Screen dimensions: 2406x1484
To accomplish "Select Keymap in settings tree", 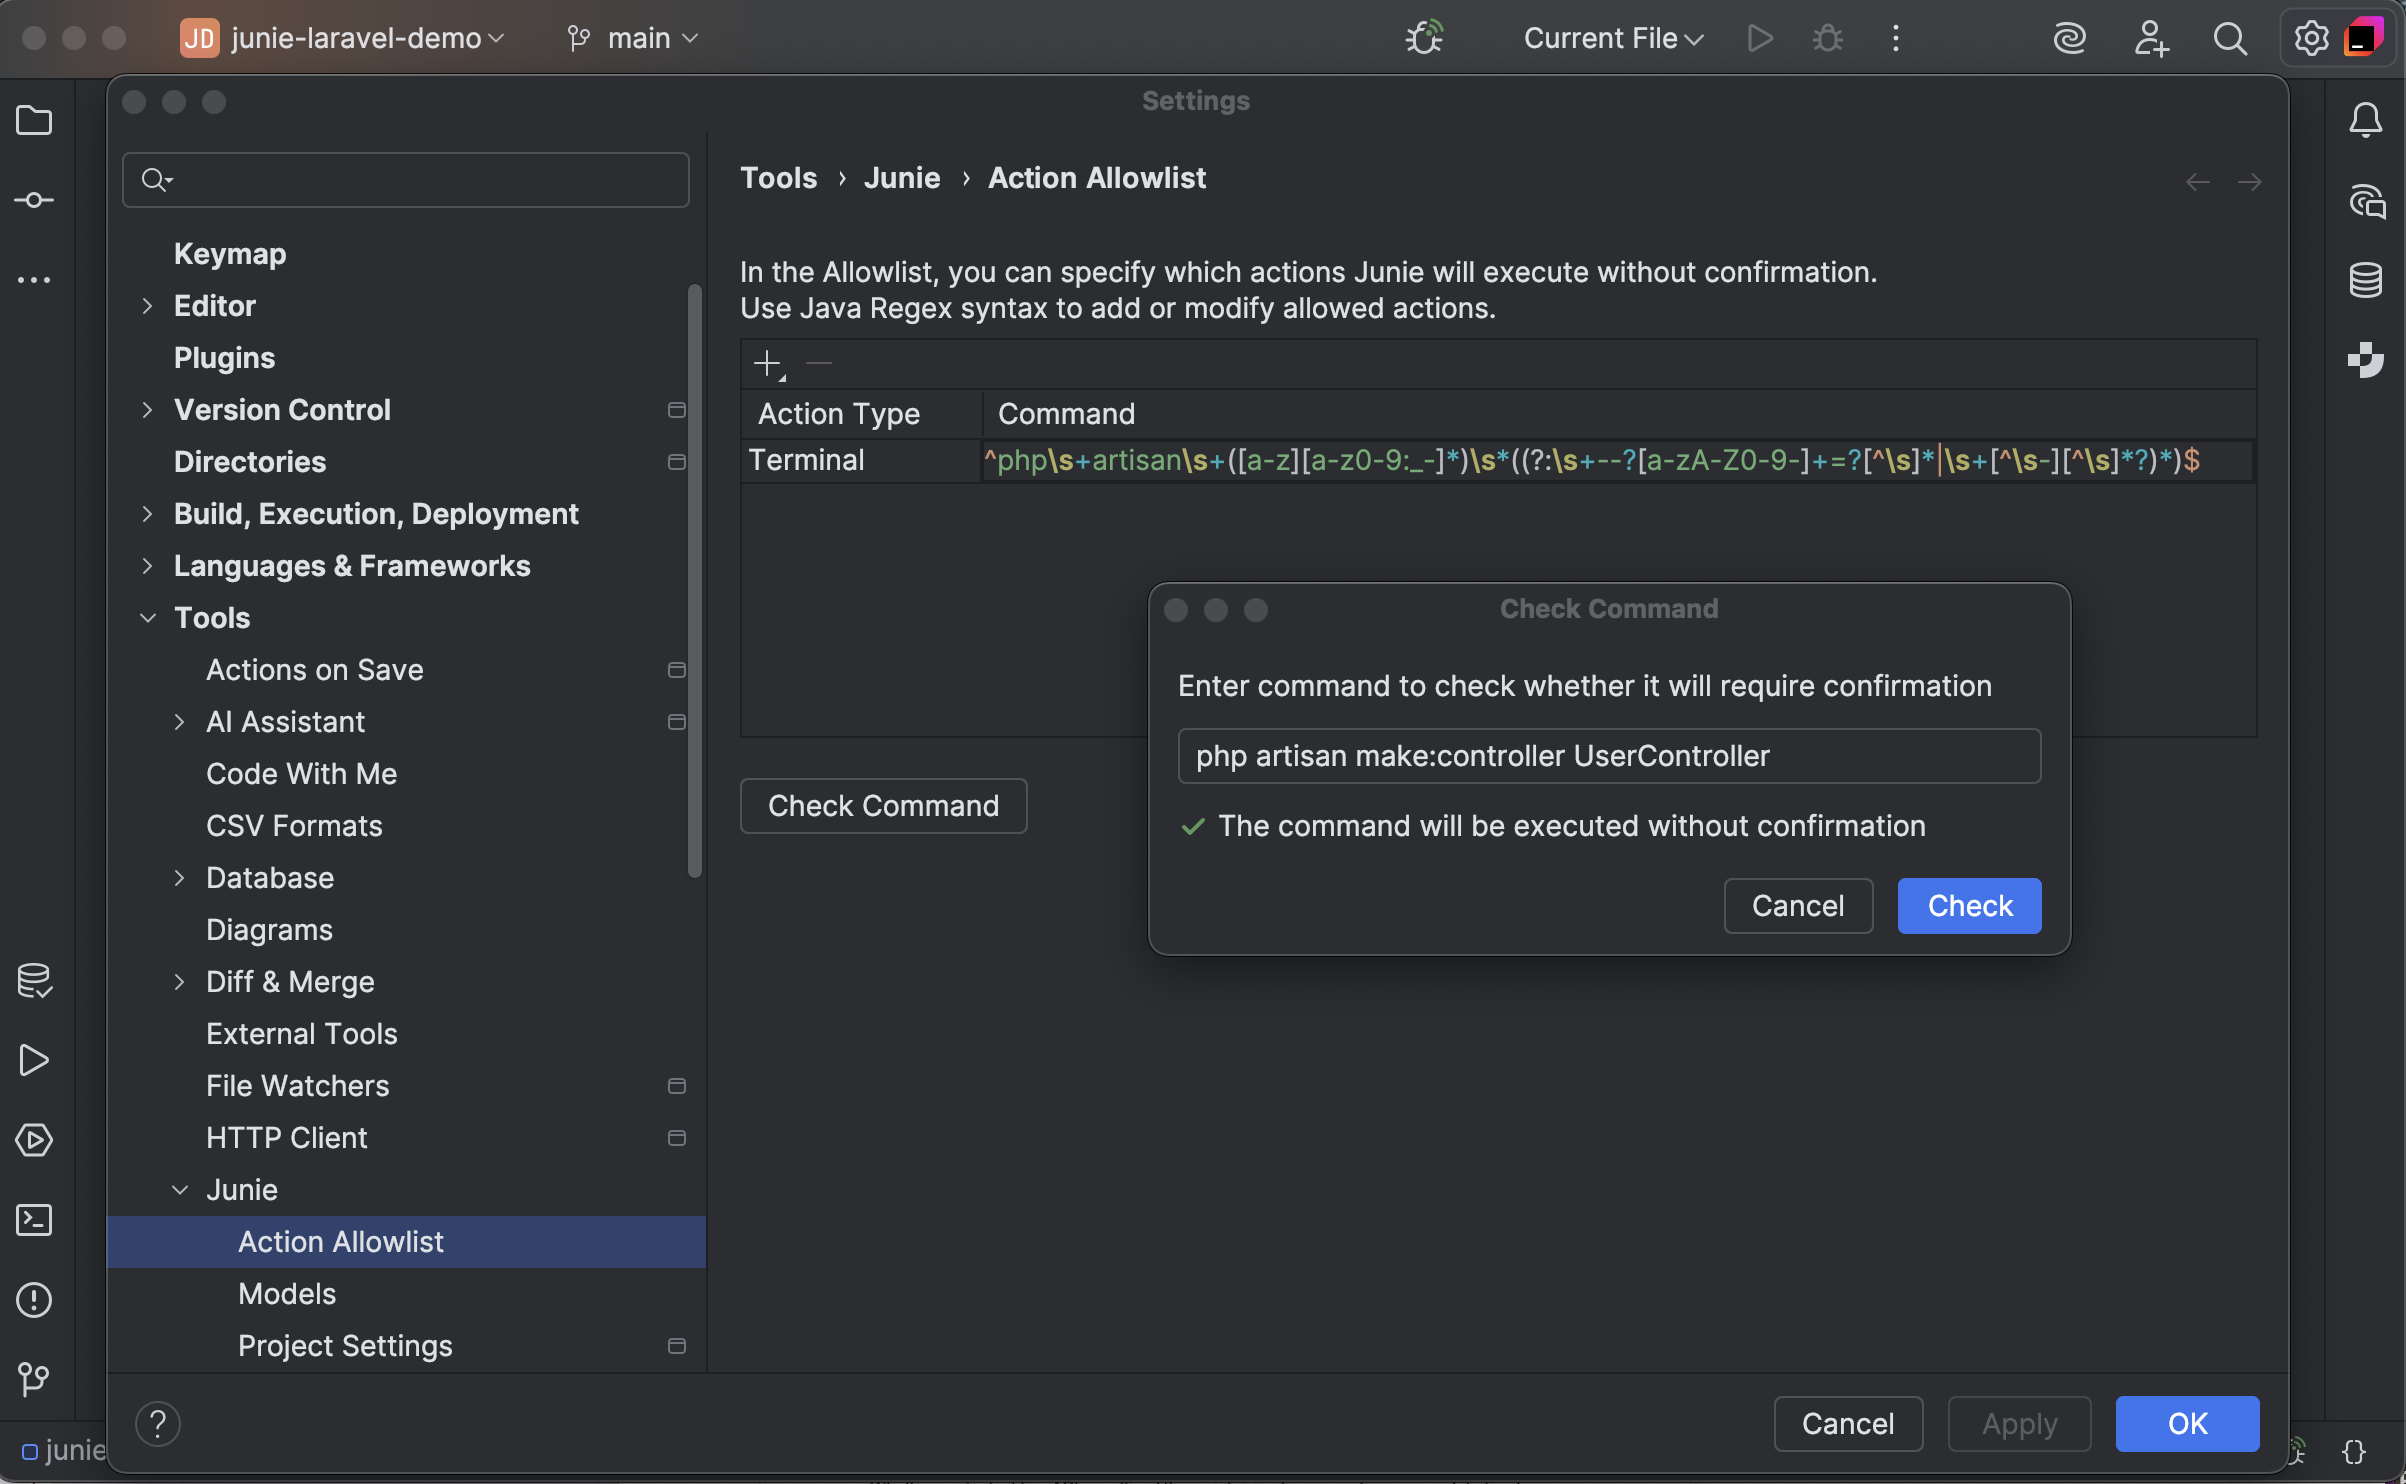I will click(x=230, y=254).
